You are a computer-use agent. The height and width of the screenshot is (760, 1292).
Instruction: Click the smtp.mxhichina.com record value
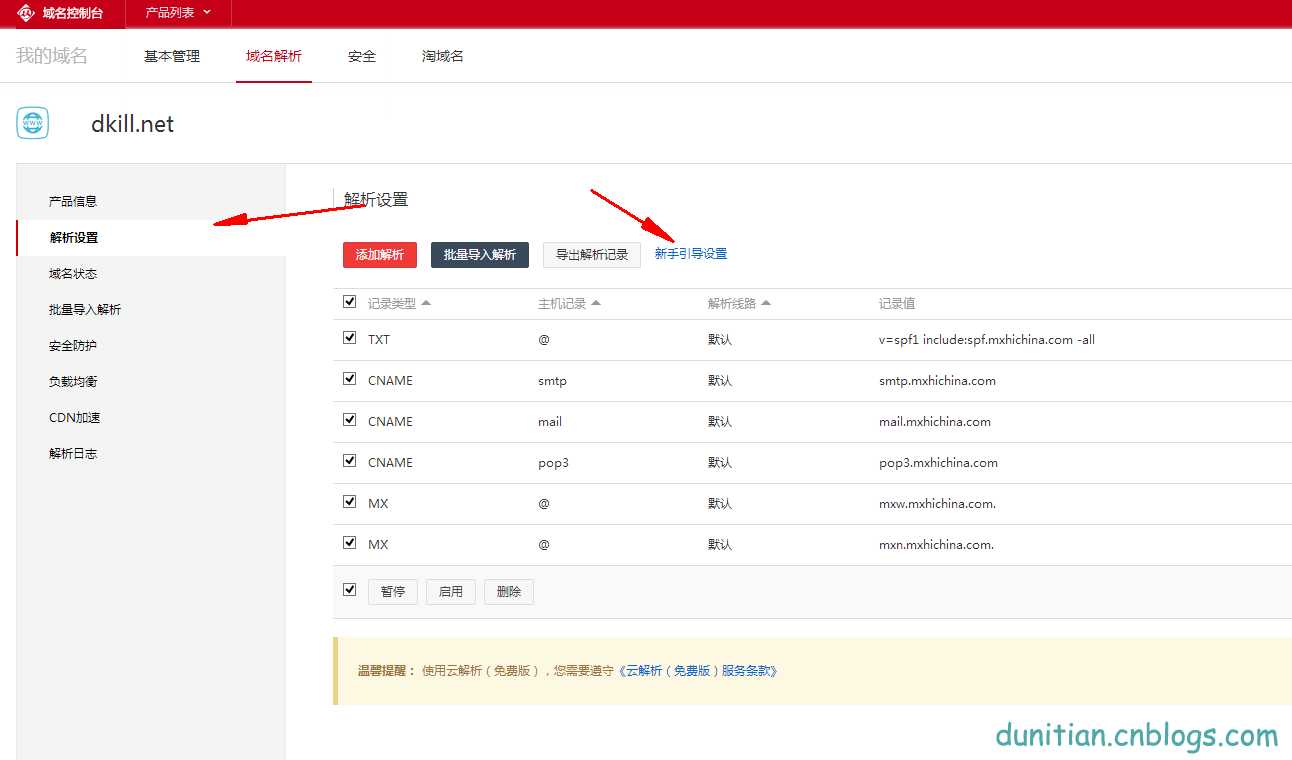pos(937,380)
